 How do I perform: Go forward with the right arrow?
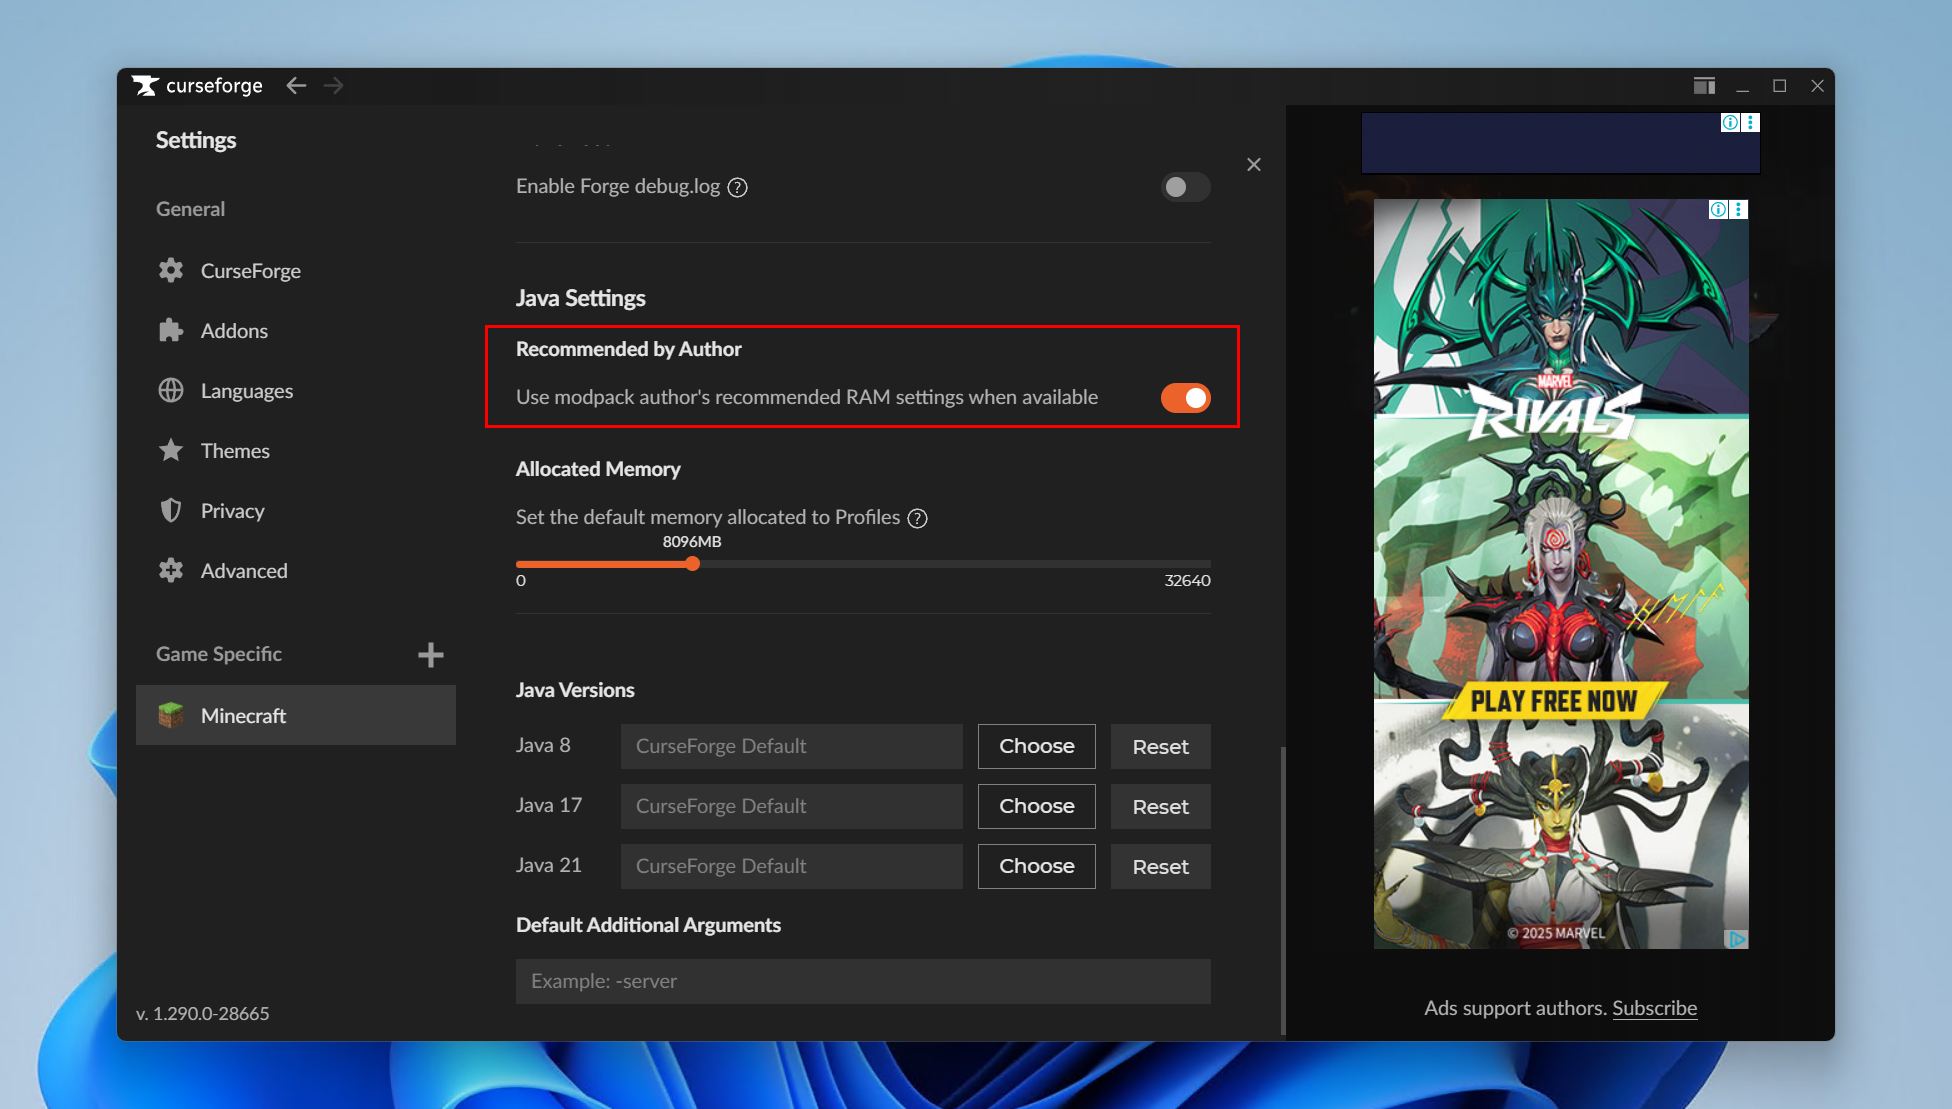tap(334, 86)
